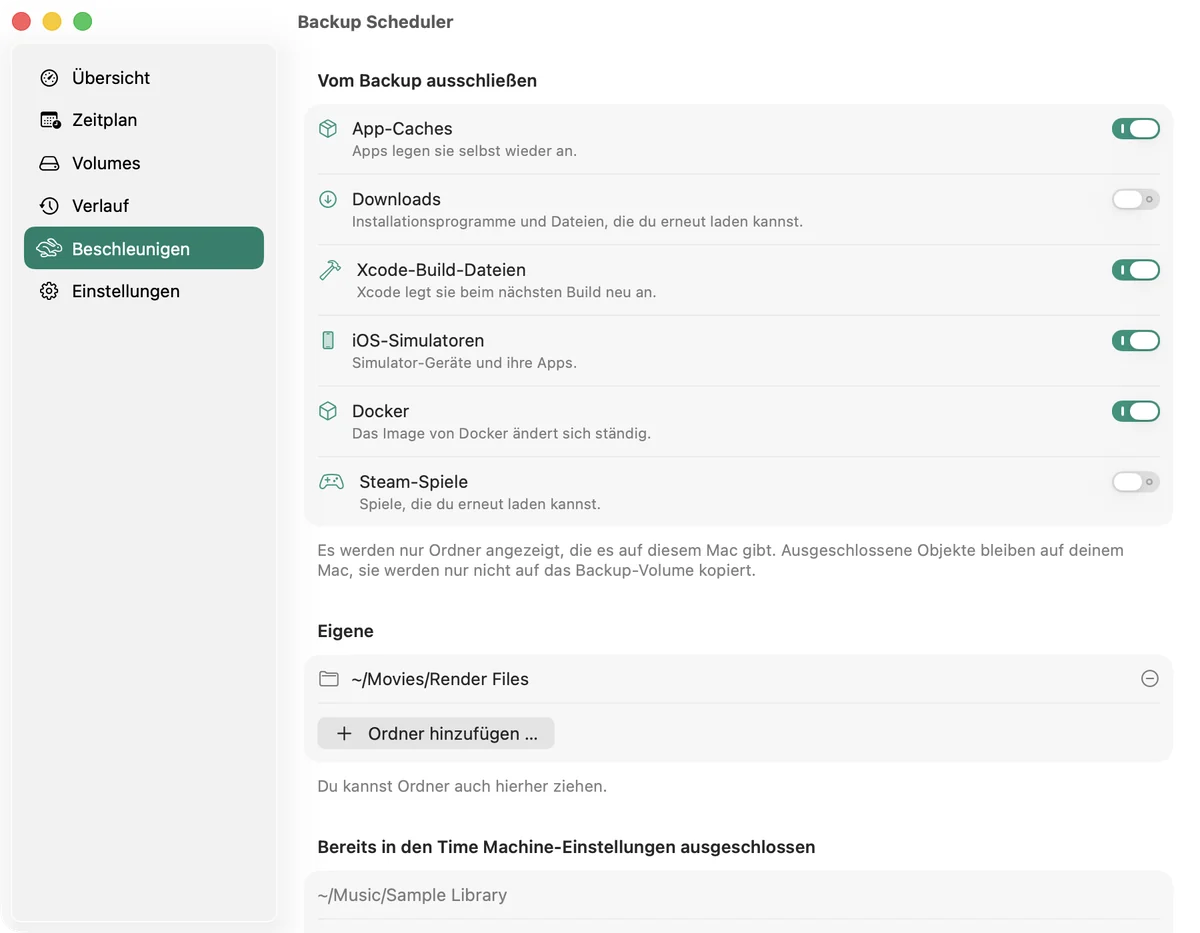This screenshot has width=1200, height=933.
Task: Click the folder icon beside ~/Movies/Render Files
Action: 329,679
